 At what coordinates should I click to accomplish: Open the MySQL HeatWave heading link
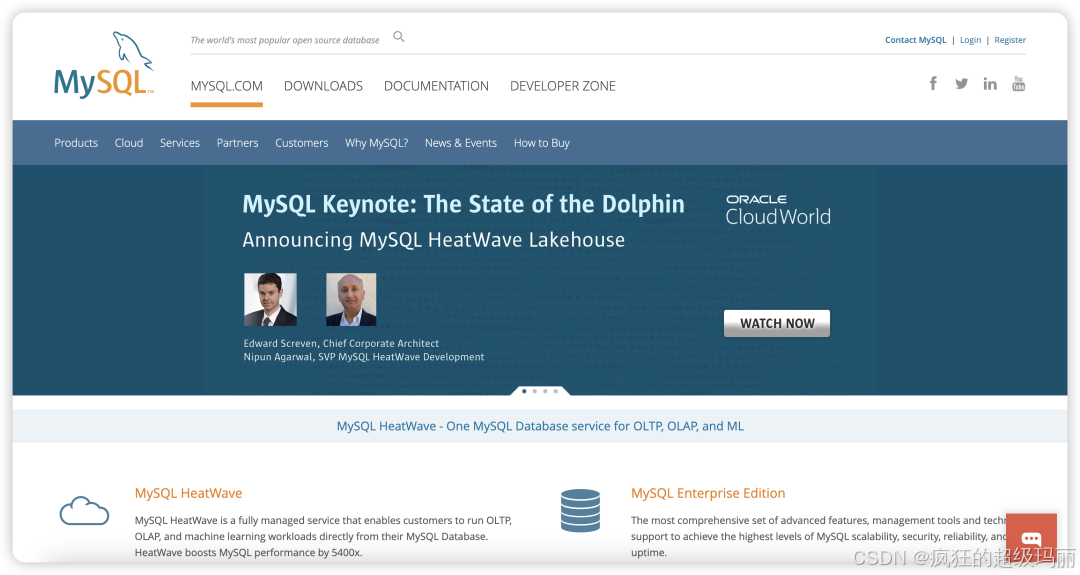188,493
